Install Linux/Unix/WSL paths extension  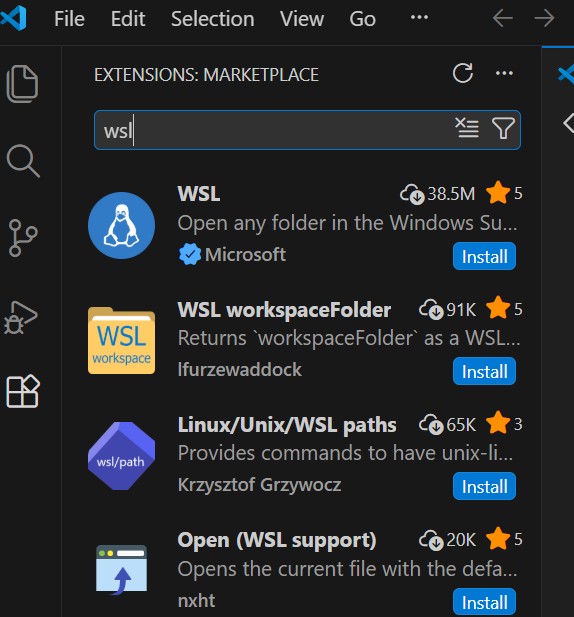coord(484,486)
